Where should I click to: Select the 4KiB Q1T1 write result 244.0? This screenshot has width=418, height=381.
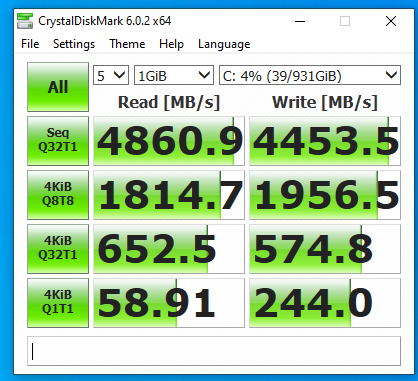click(325, 303)
